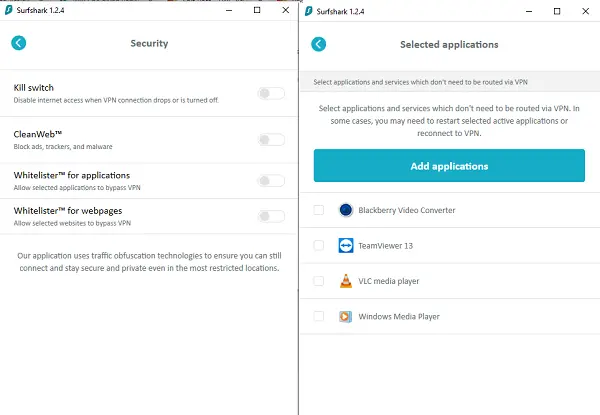Image resolution: width=600 pixels, height=415 pixels.
Task: Click the Windows Media Player icon
Action: (345, 316)
